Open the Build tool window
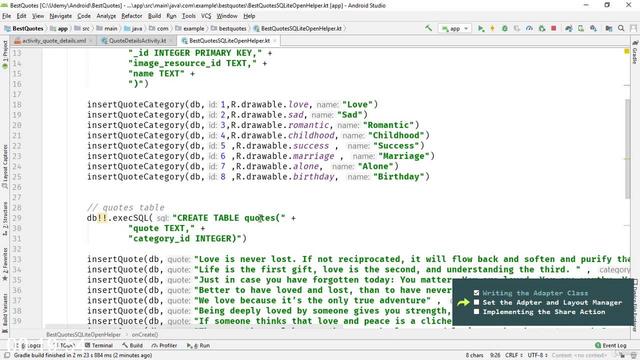 (x=132, y=345)
